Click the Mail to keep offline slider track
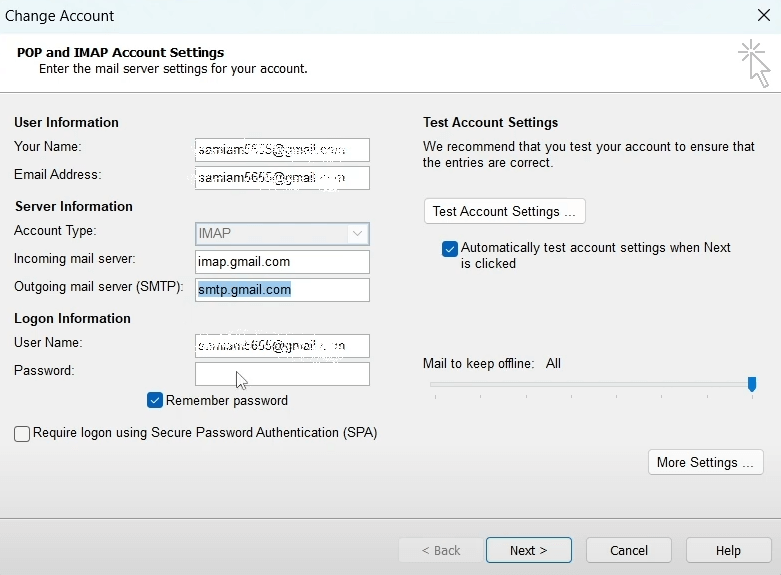The image size is (781, 575). click(x=590, y=384)
